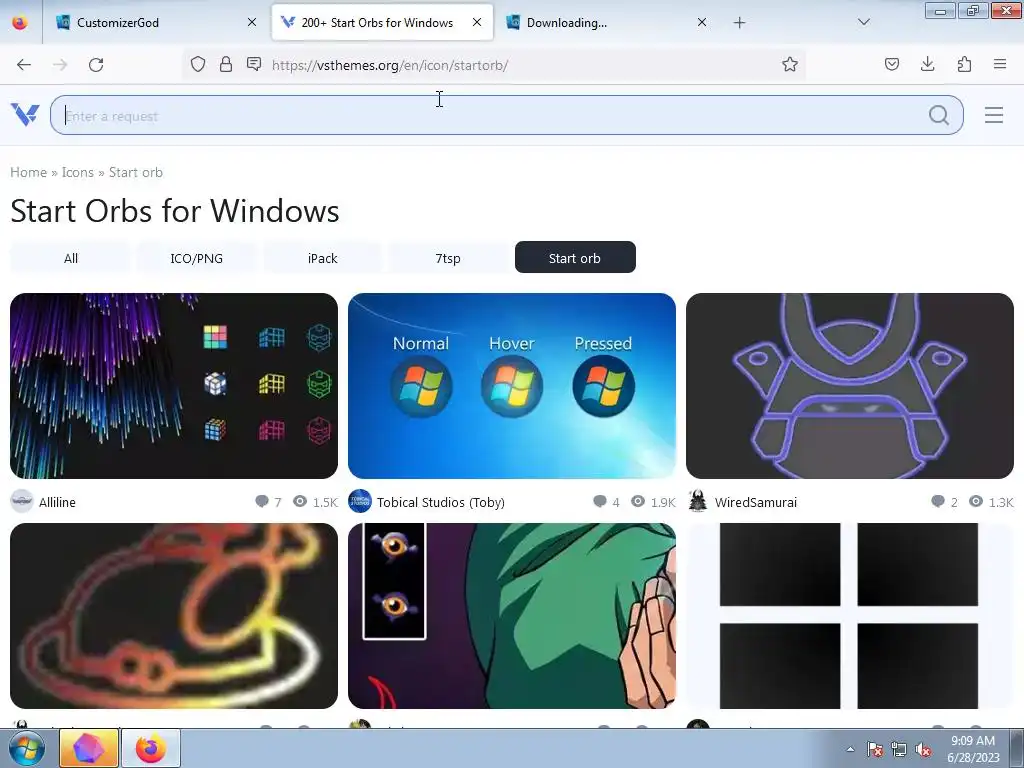Click views eye icon on Alliline post
This screenshot has width=1024, height=768.
(300, 502)
